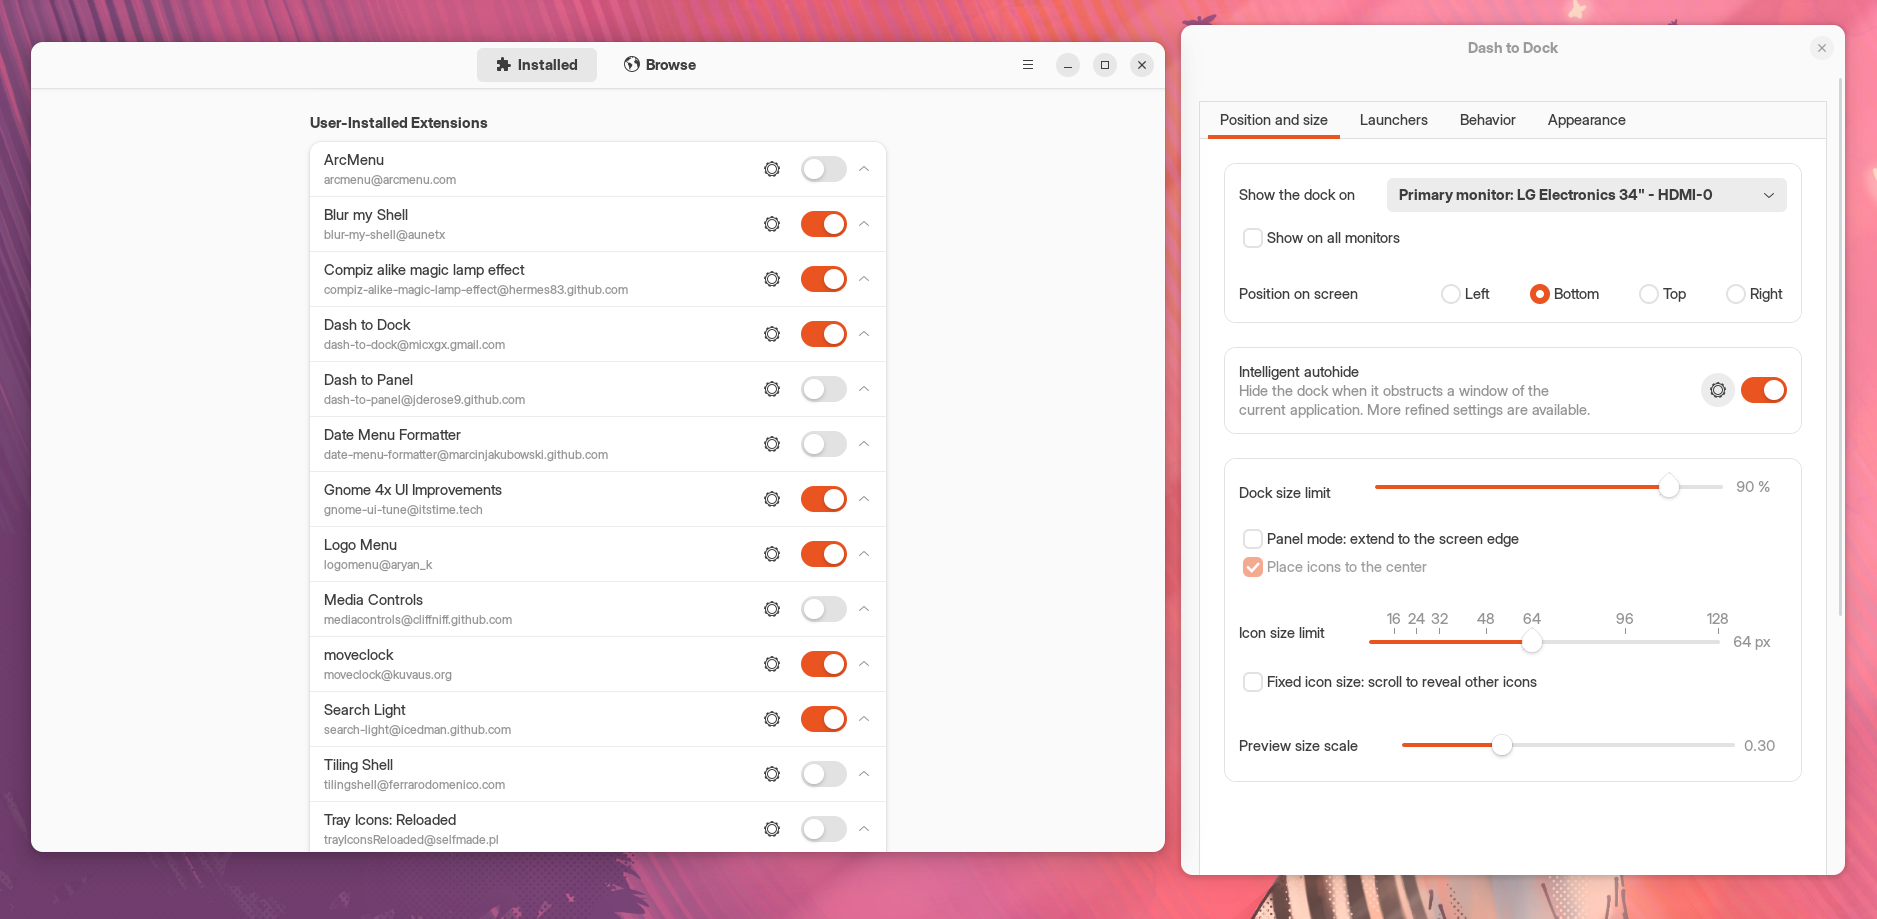1877x919 pixels.
Task: Check Panel mode extend to screen edge
Action: point(1252,539)
